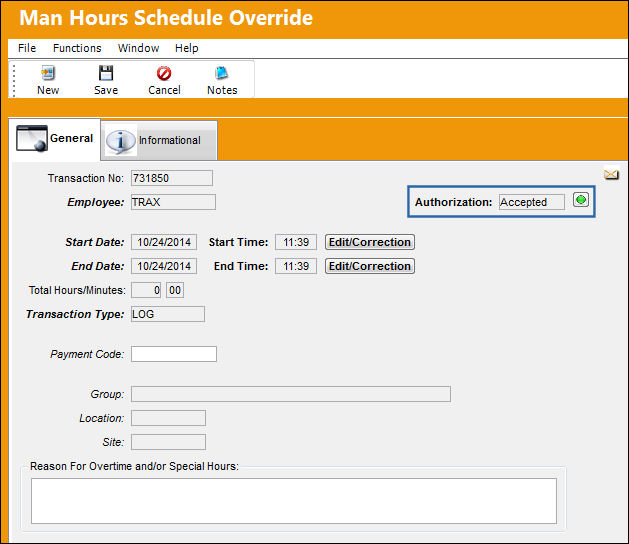The width and height of the screenshot is (629, 544).
Task: Open the Window menu
Action: pos(138,48)
